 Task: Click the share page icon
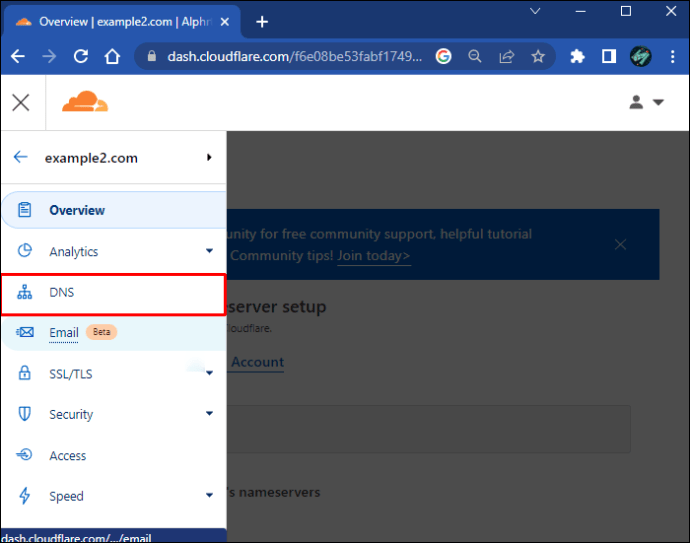[x=506, y=56]
